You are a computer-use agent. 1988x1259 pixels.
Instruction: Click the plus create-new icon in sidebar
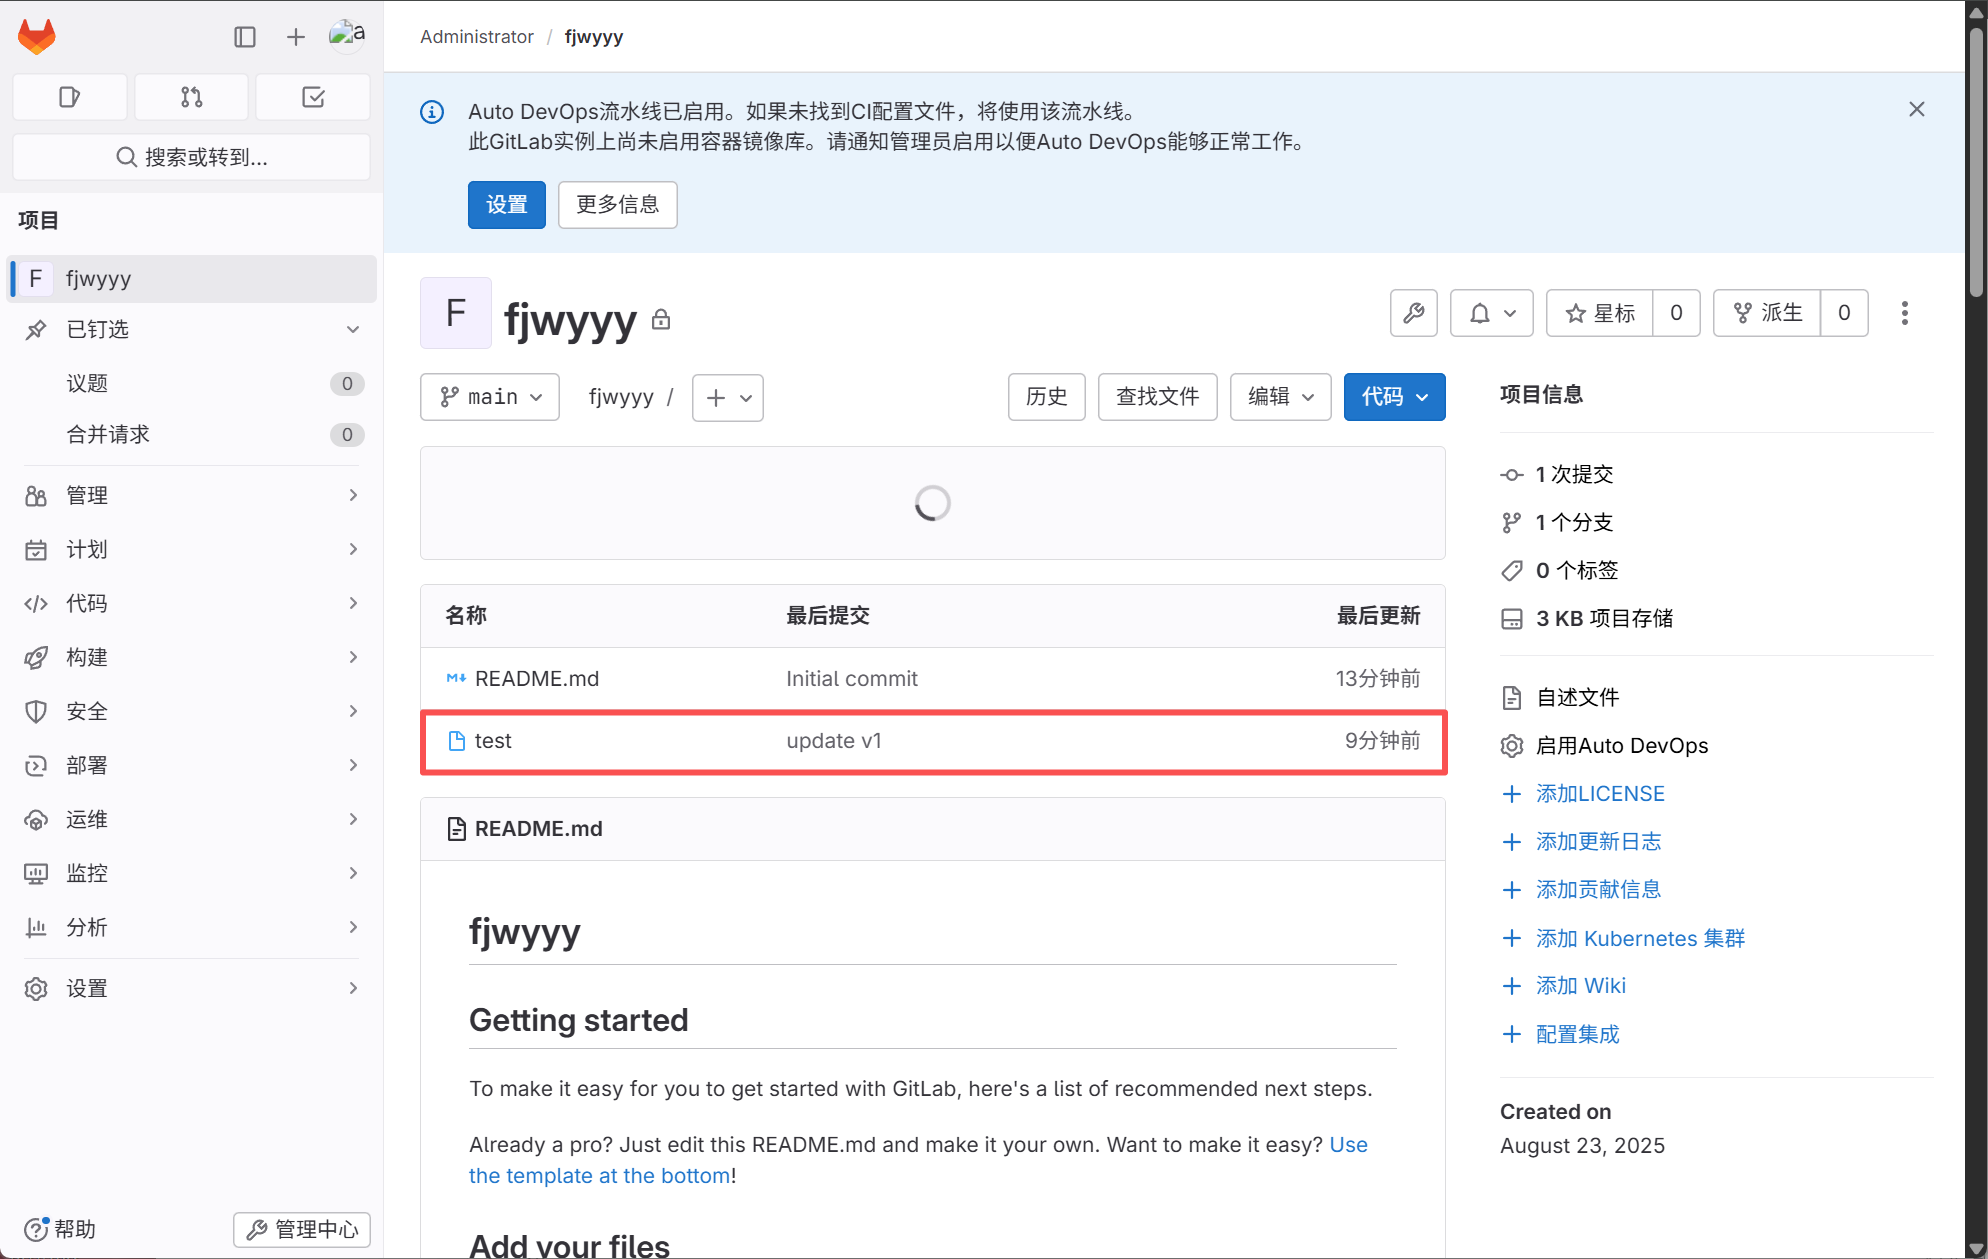coord(295,37)
